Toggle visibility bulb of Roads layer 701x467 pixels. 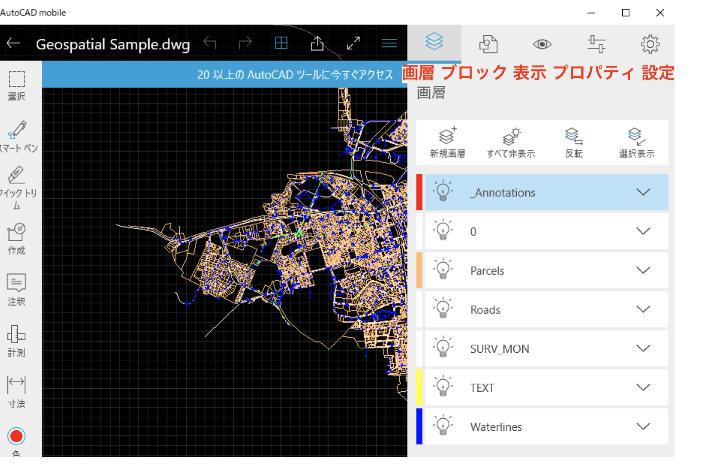coord(443,308)
